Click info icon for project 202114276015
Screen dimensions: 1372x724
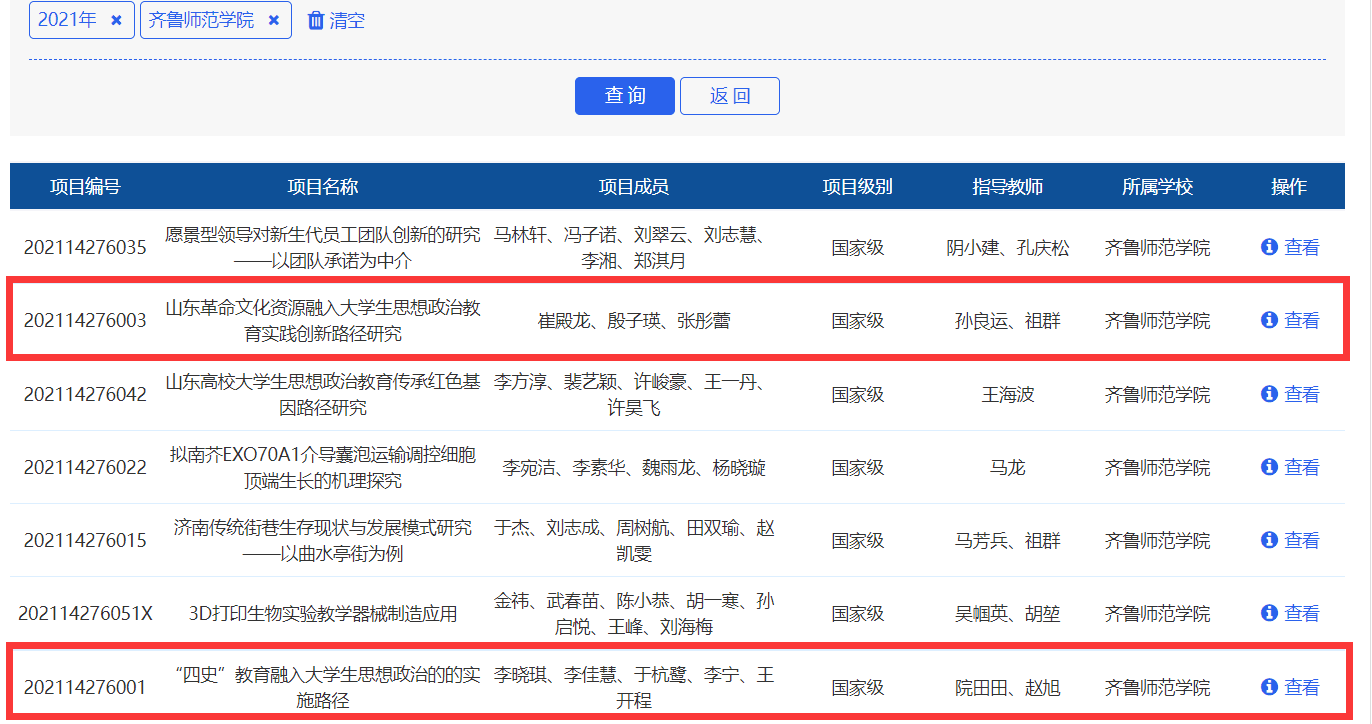pos(1270,540)
